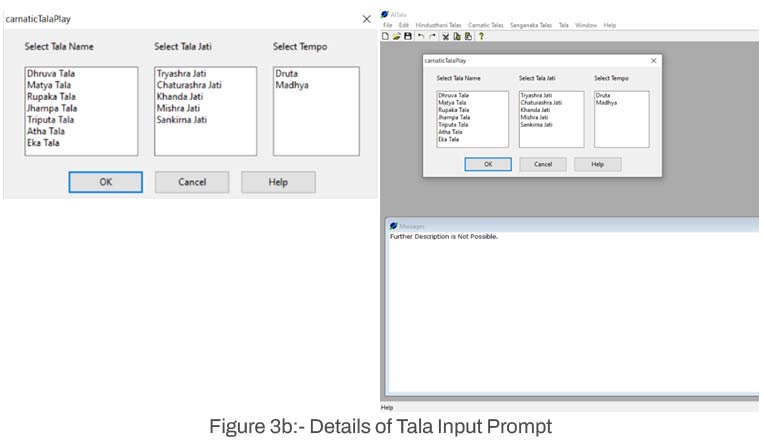763x442 pixels.
Task: Open the Carnatic Talas menu
Action: click(x=486, y=25)
